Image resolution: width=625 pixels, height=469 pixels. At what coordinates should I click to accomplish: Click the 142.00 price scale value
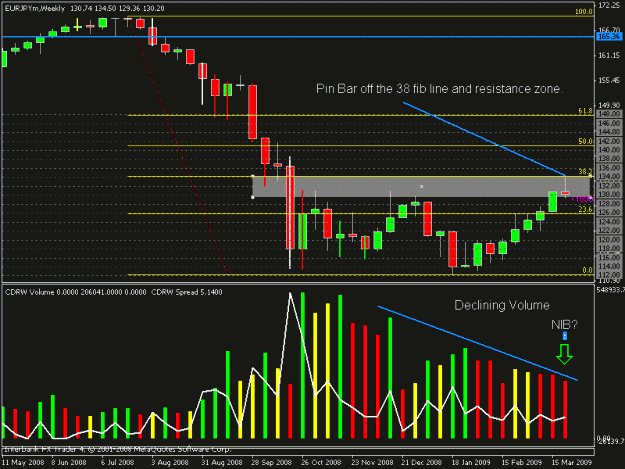[x=609, y=141]
